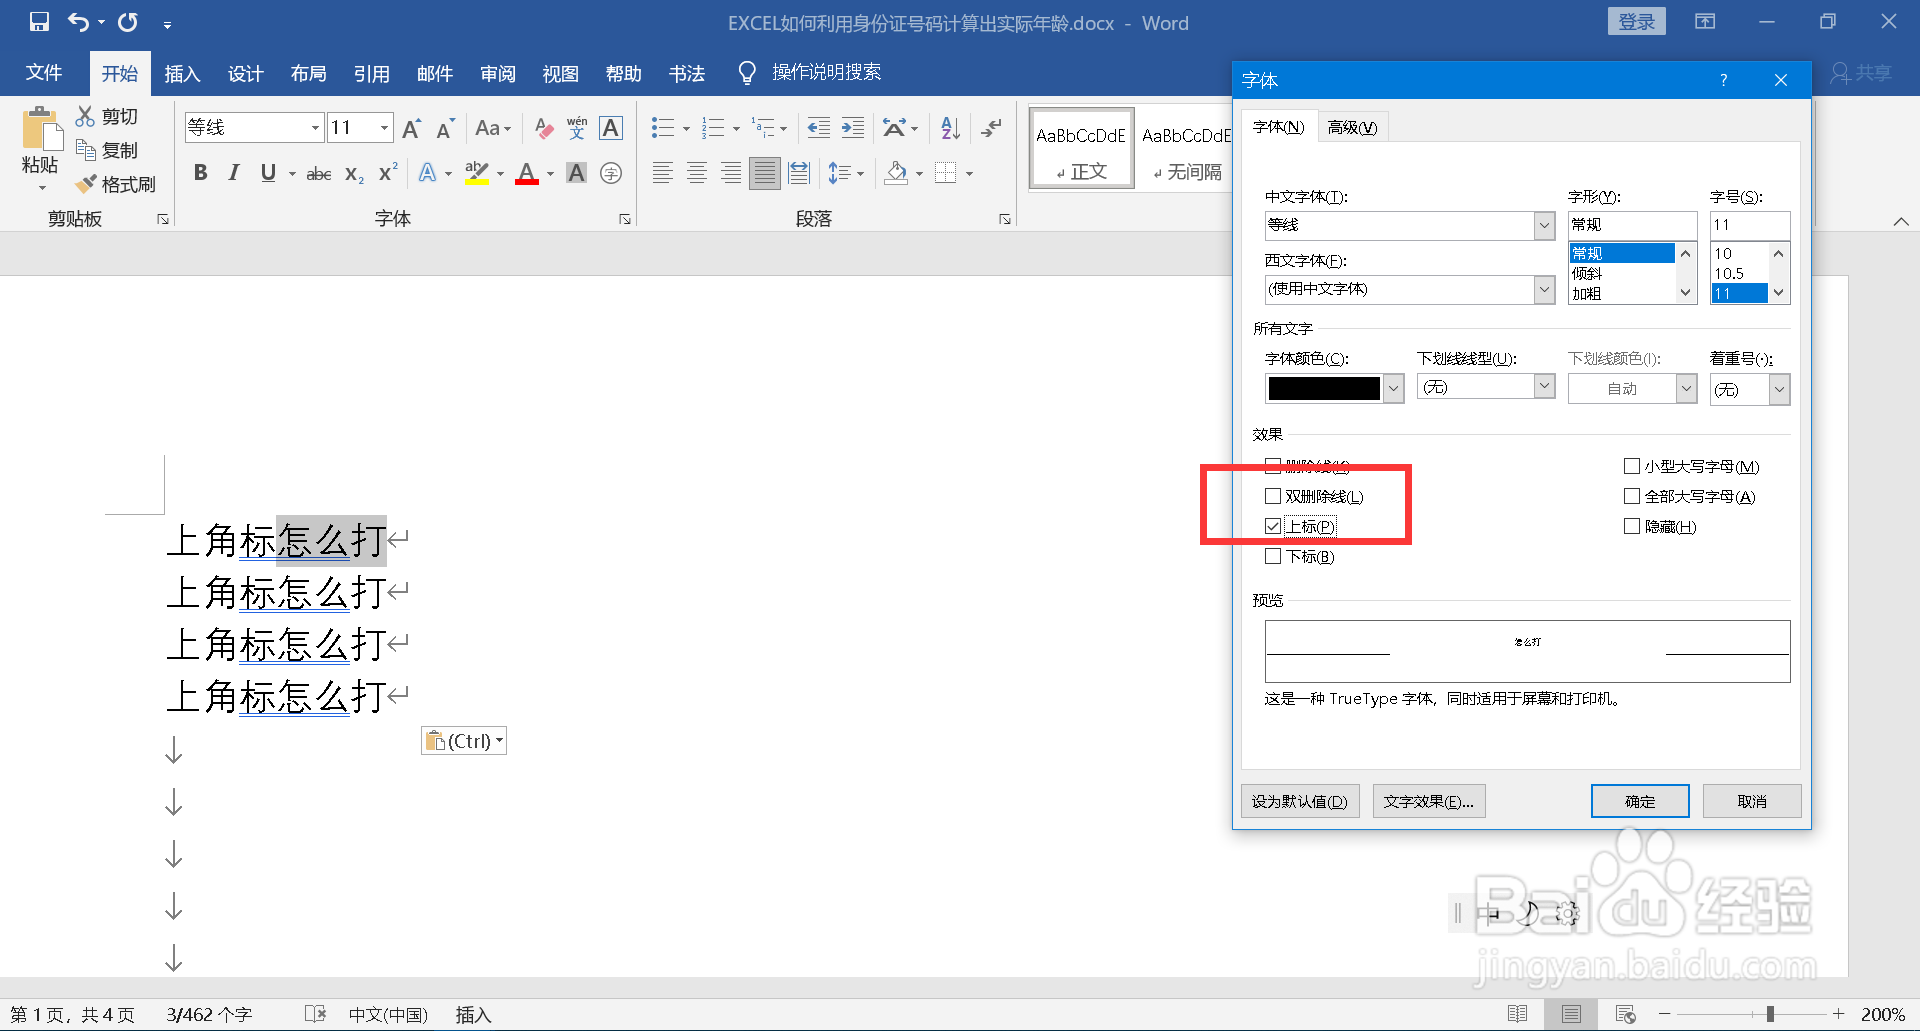Check the double strikethrough box
Viewport: 1920px width, 1031px height.
(1273, 496)
